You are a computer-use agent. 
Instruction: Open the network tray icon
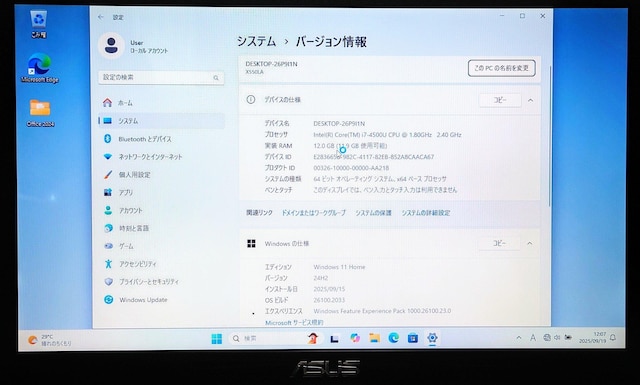547,338
